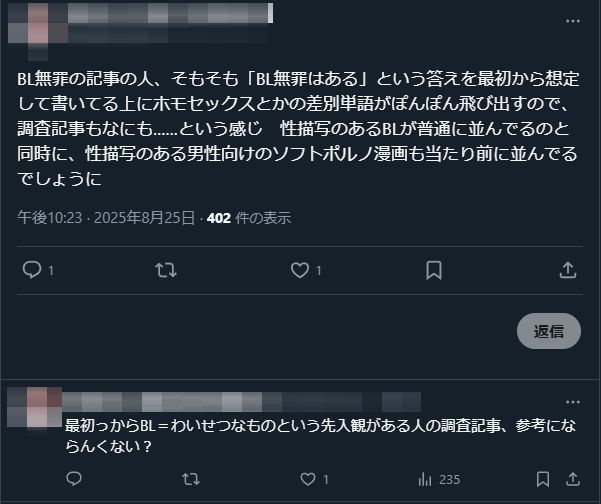Click the 返信 reply button

pyautogui.click(x=549, y=331)
